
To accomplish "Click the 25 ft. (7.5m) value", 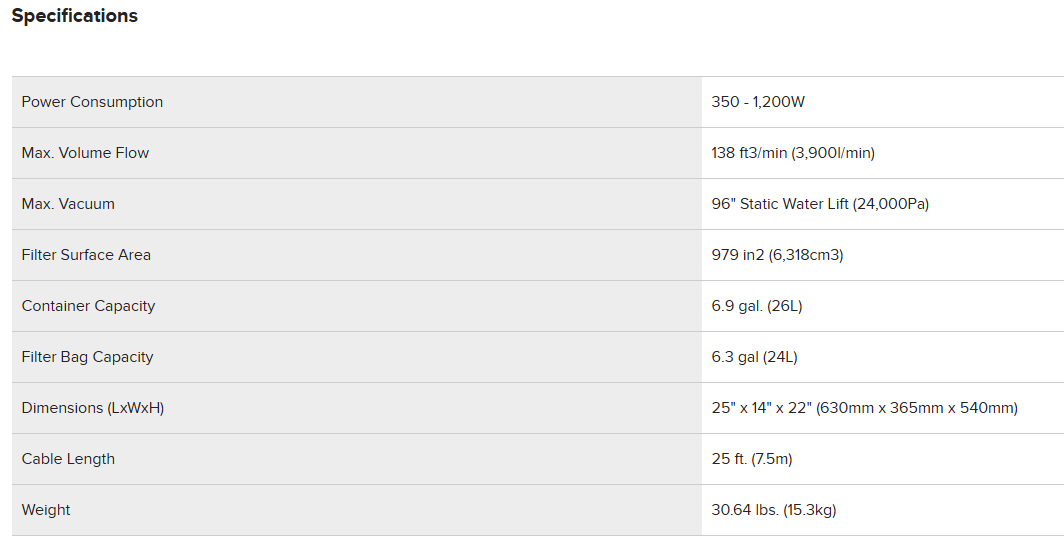I will point(752,459).
